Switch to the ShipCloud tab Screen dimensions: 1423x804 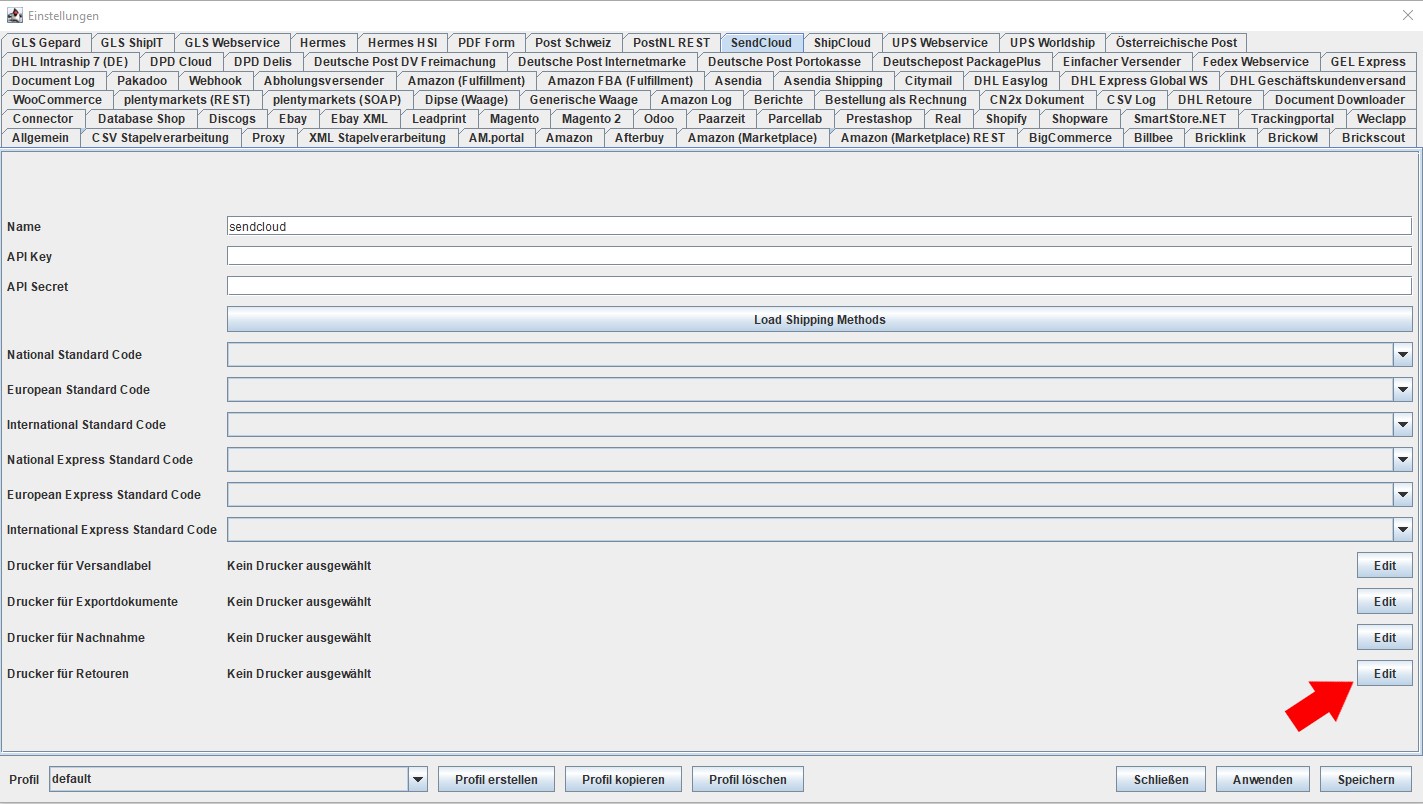[x=842, y=43]
